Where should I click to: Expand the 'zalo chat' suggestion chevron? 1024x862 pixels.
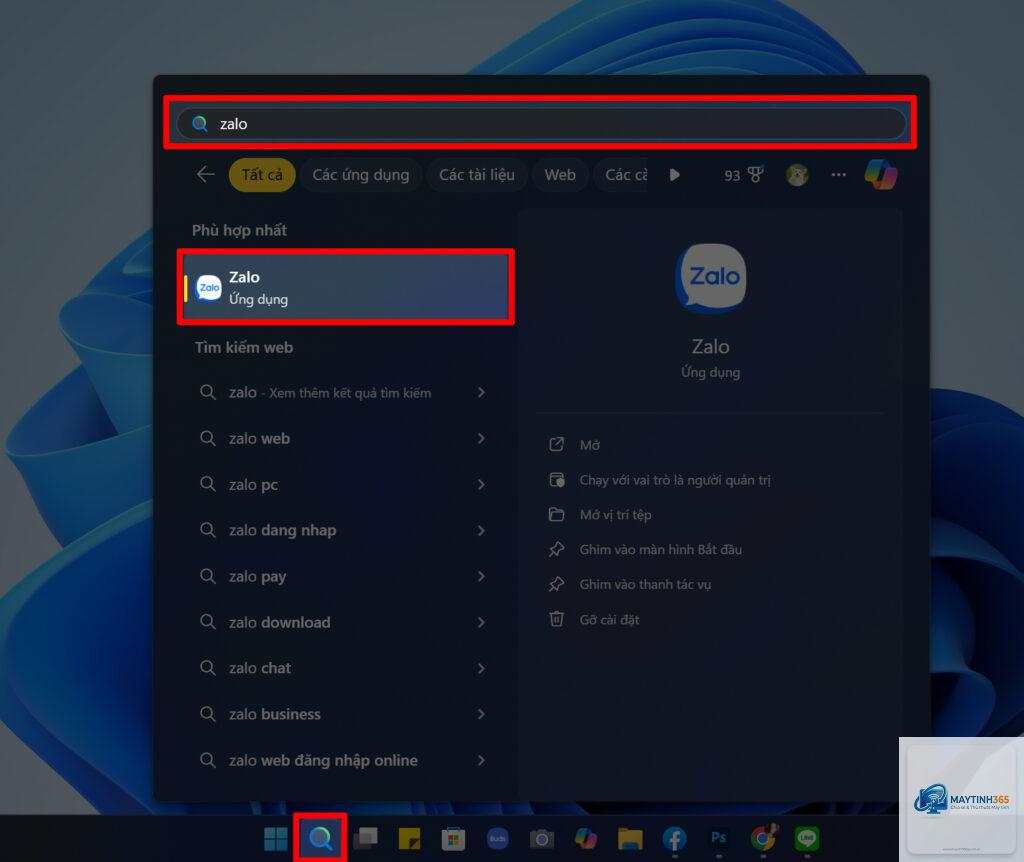(481, 668)
